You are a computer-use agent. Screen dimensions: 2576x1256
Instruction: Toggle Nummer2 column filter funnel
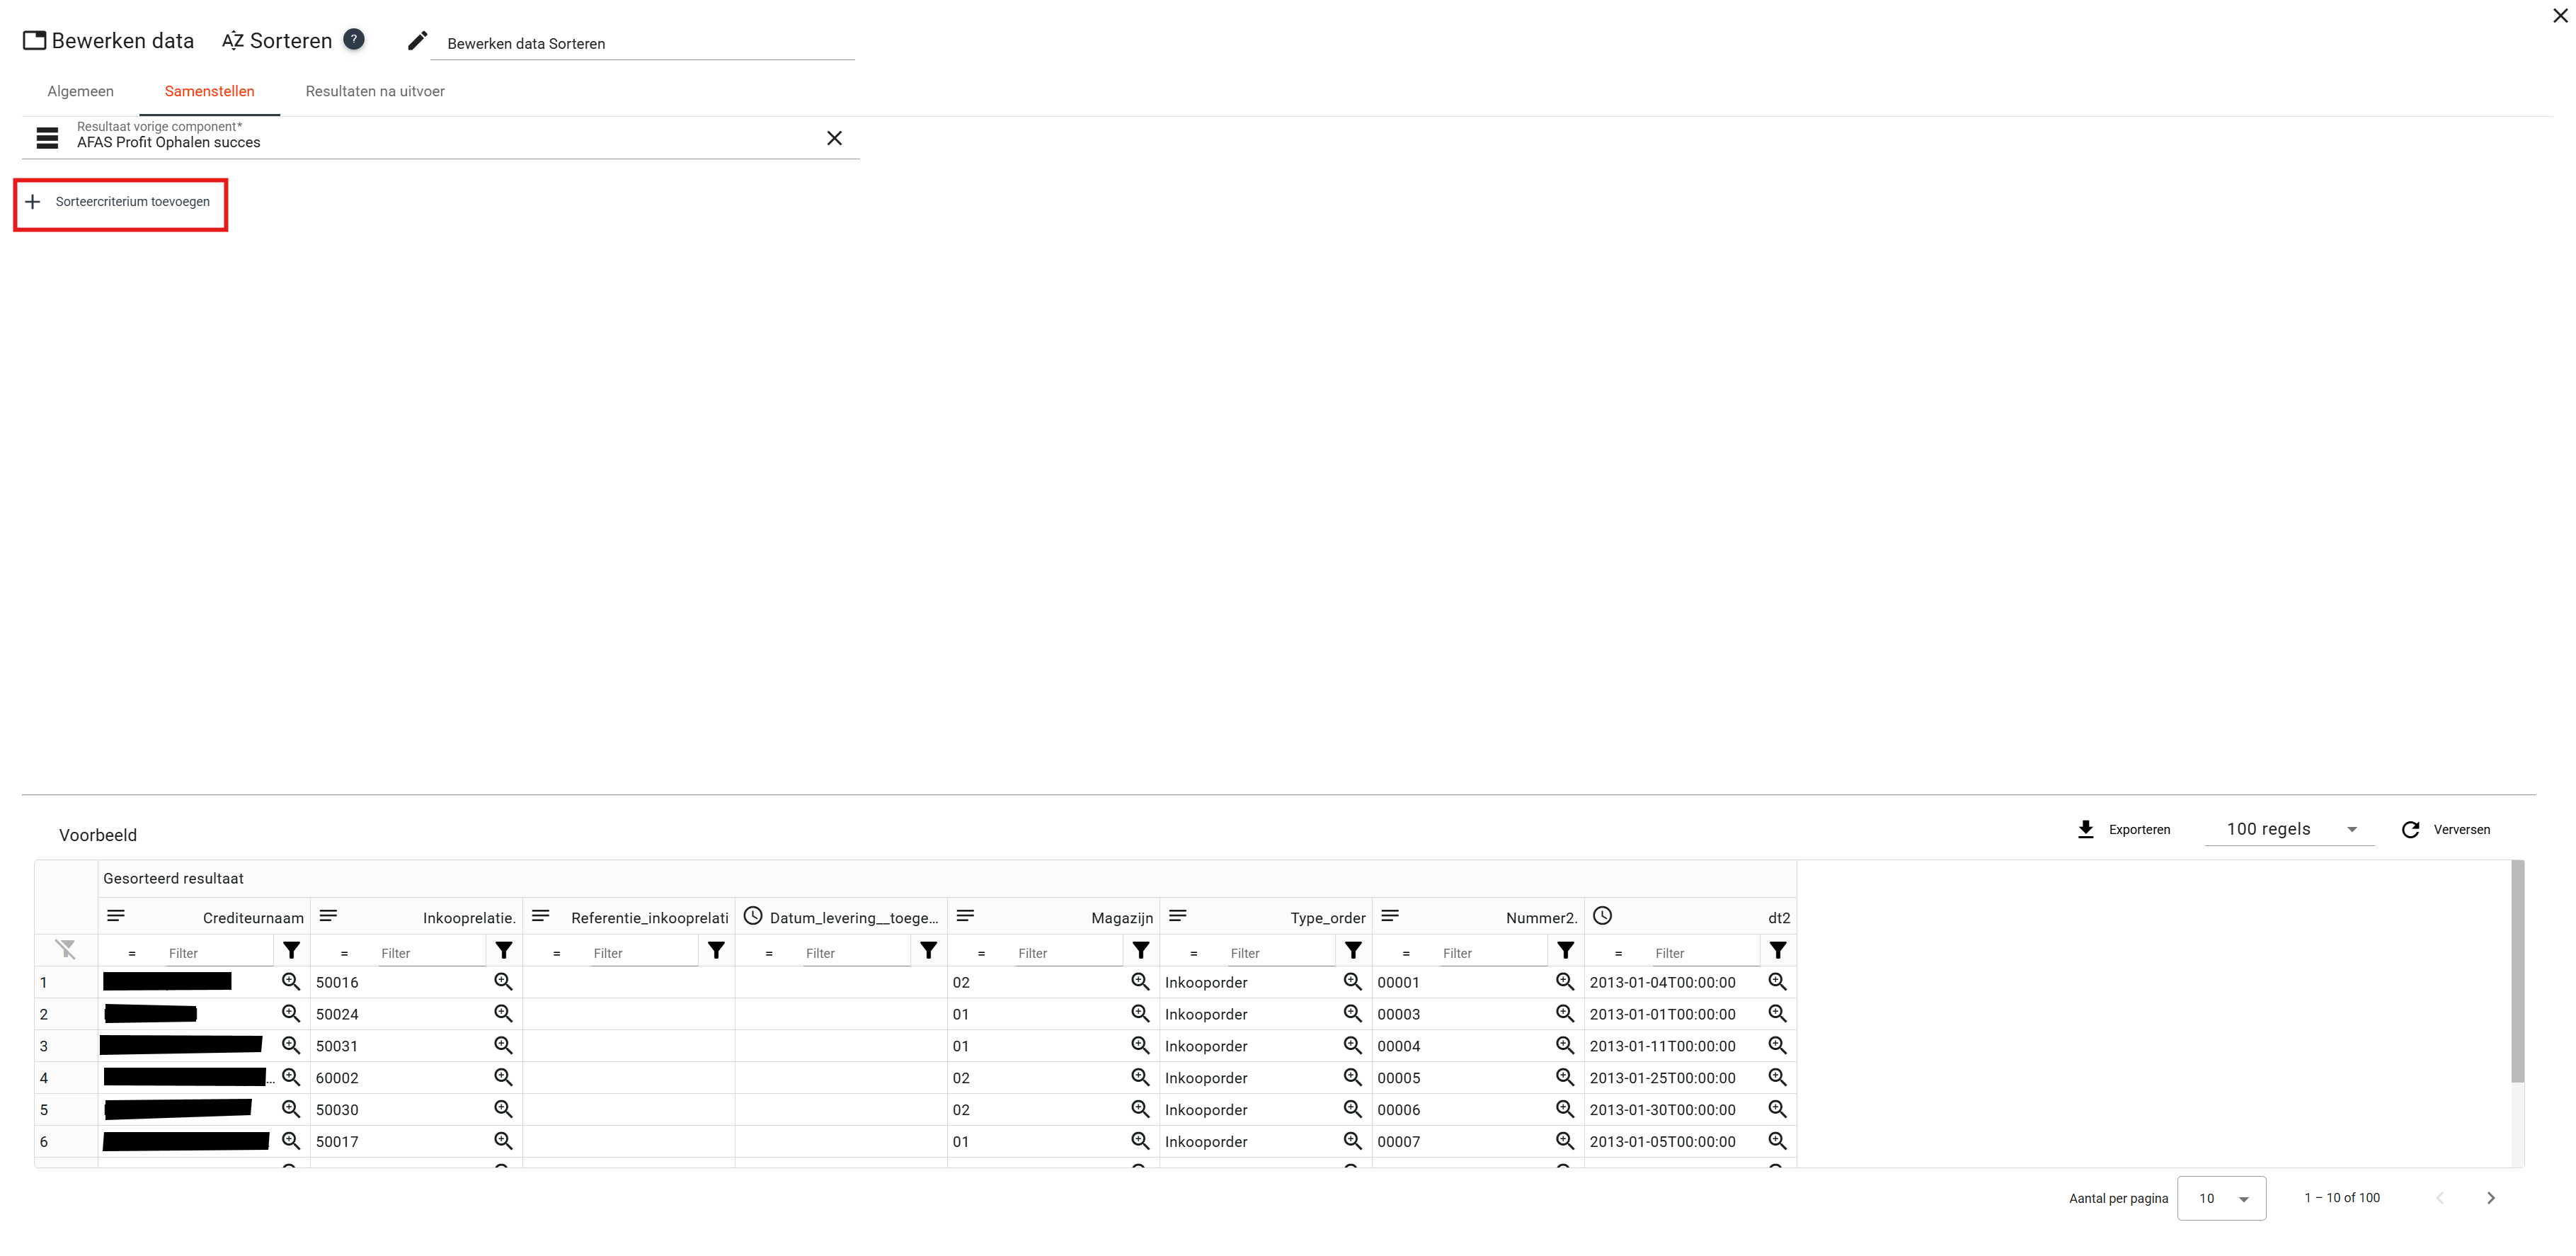pyautogui.click(x=1565, y=951)
